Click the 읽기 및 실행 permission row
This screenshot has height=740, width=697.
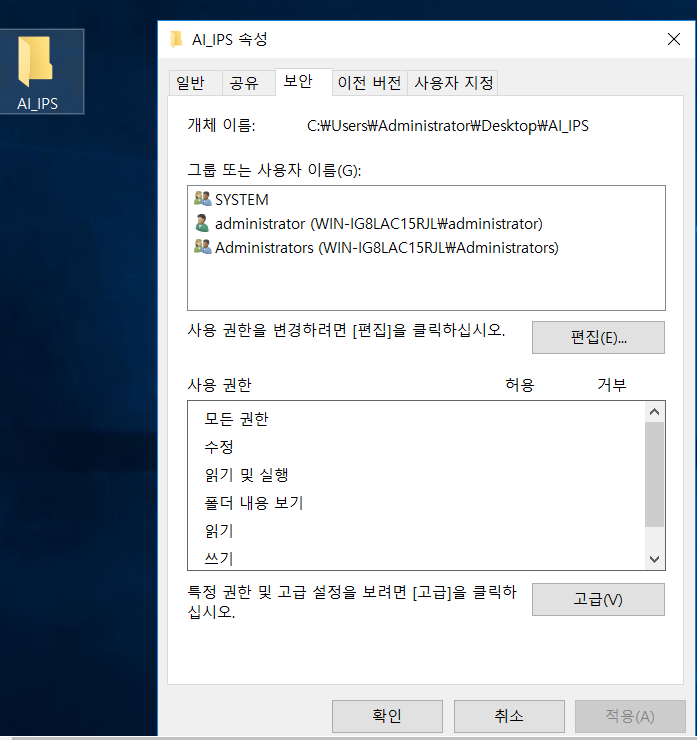point(416,475)
